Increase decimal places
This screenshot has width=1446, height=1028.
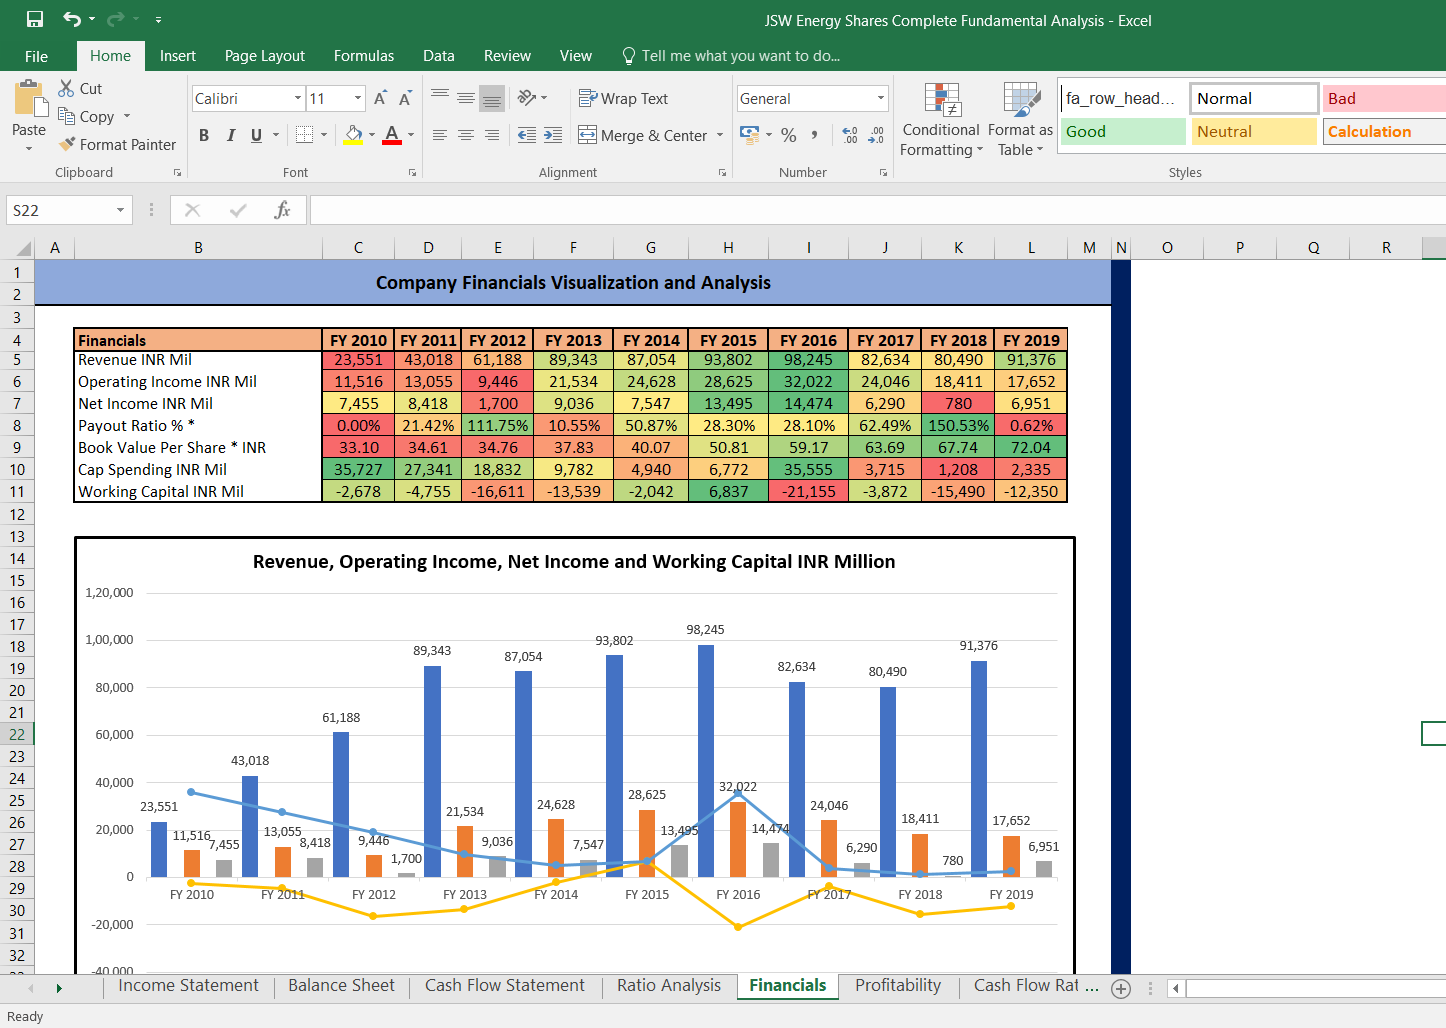point(850,135)
